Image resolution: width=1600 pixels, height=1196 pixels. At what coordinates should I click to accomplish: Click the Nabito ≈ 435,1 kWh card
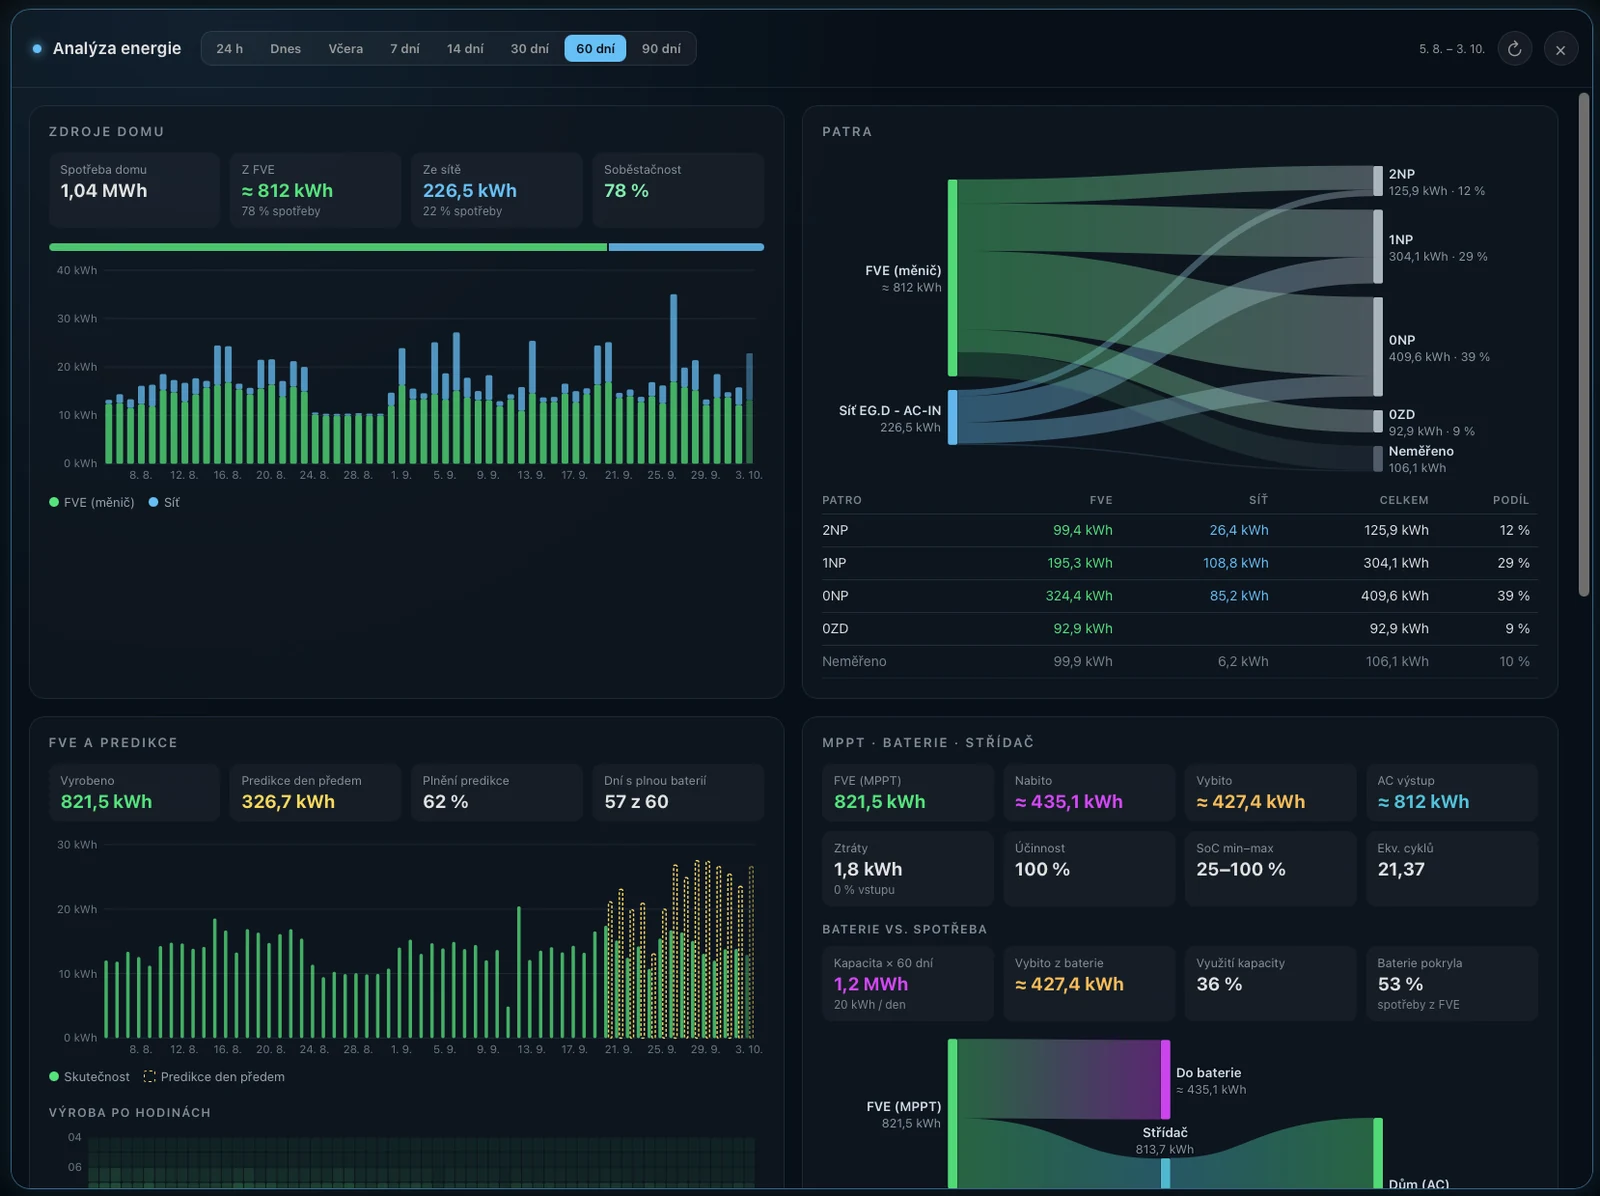click(x=1089, y=793)
